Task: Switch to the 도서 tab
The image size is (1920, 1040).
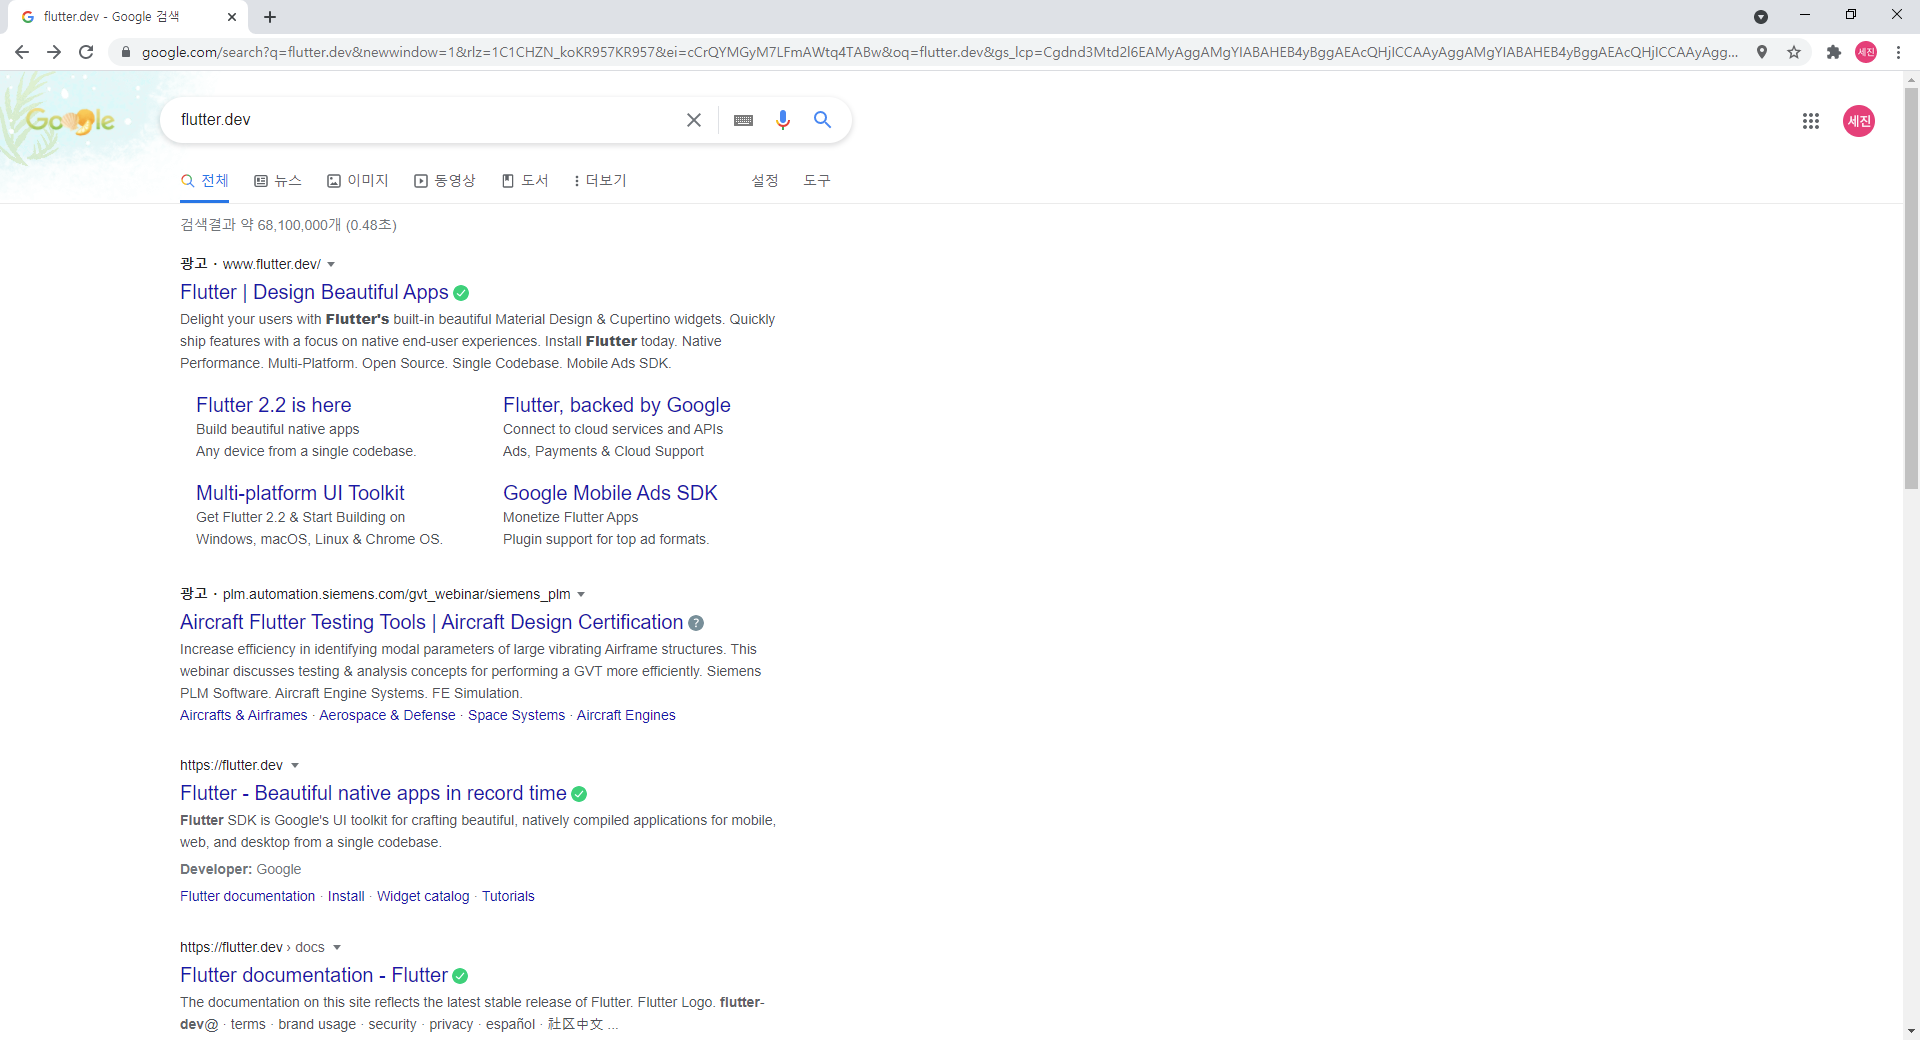Action: pyautogui.click(x=525, y=181)
